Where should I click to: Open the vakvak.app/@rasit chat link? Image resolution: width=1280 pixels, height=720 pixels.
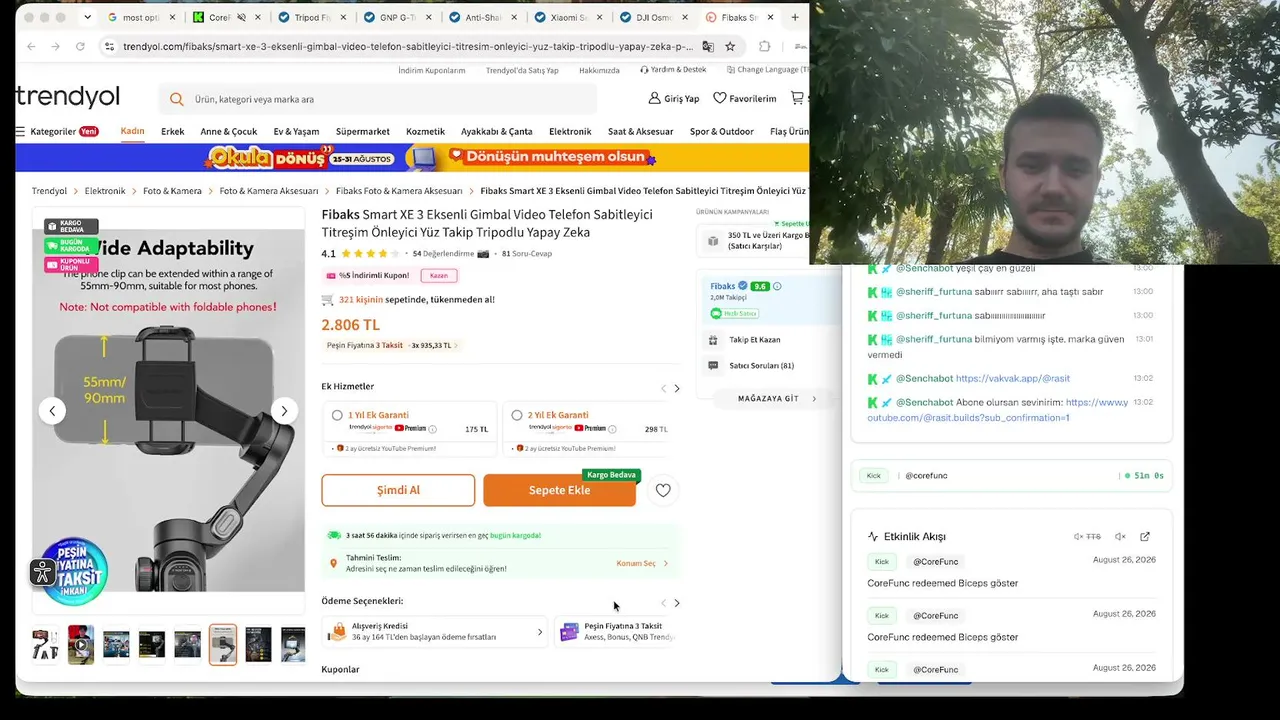(1013, 379)
